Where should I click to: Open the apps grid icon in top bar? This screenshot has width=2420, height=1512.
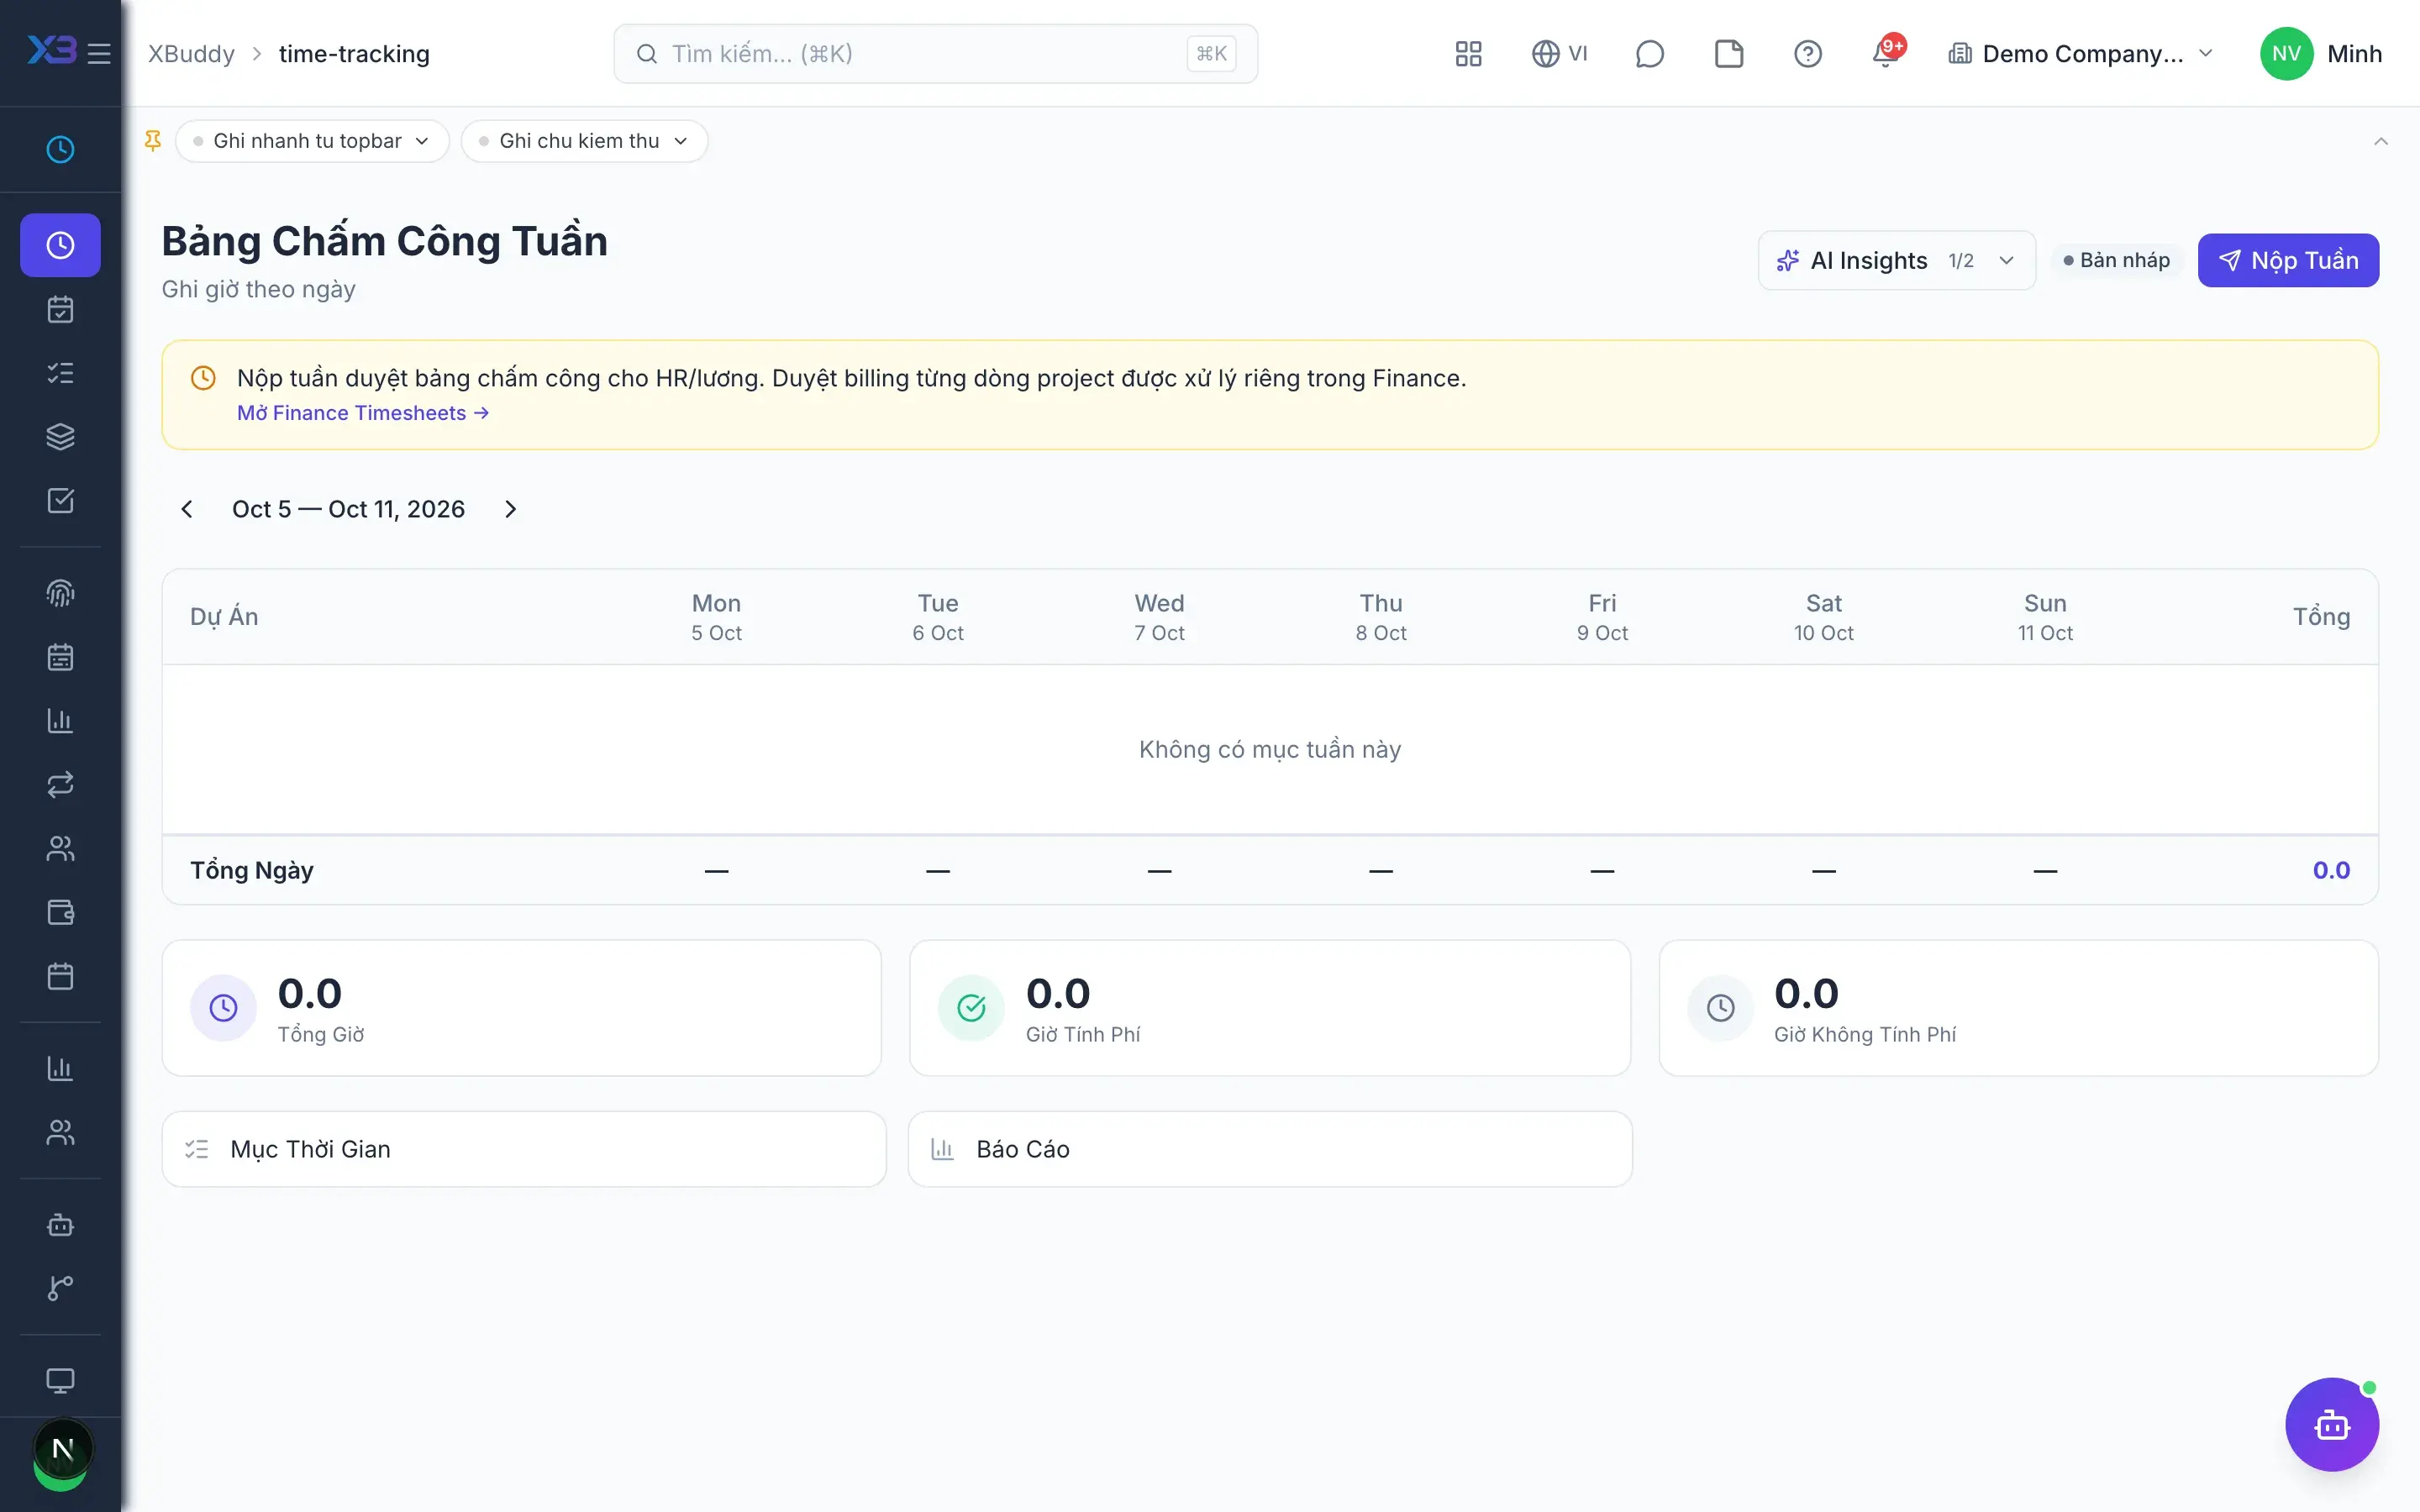tap(1468, 54)
